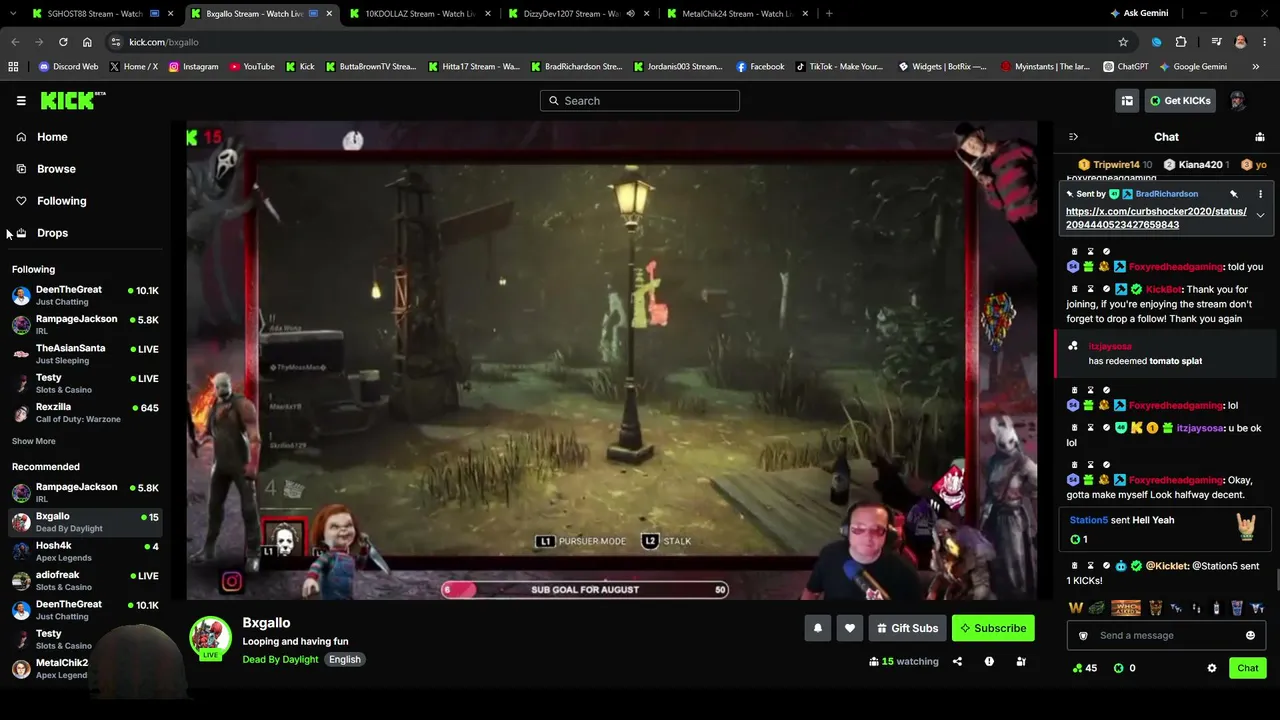Open Bxgallo's channel avatar
The width and height of the screenshot is (1280, 720).
(x=210, y=637)
